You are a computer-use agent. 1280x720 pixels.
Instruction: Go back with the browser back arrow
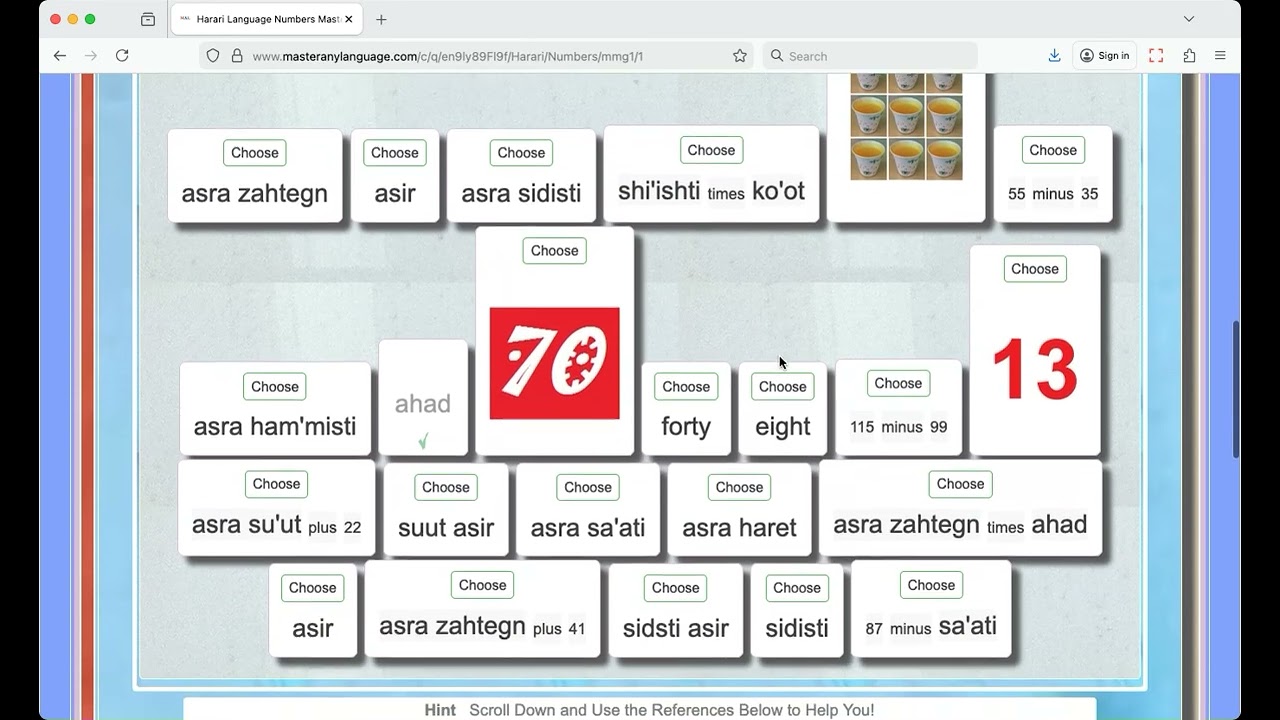60,56
